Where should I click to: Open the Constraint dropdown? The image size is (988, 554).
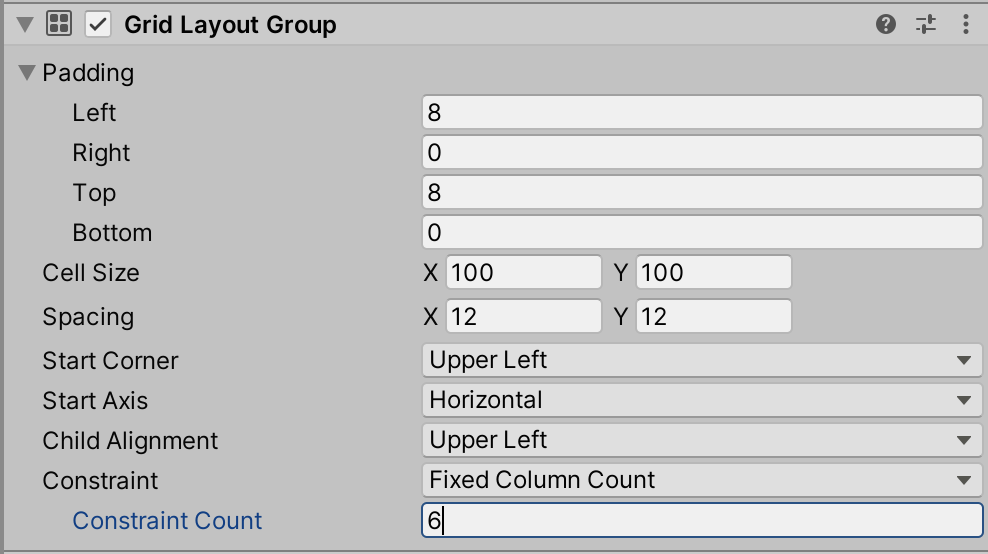[701, 480]
